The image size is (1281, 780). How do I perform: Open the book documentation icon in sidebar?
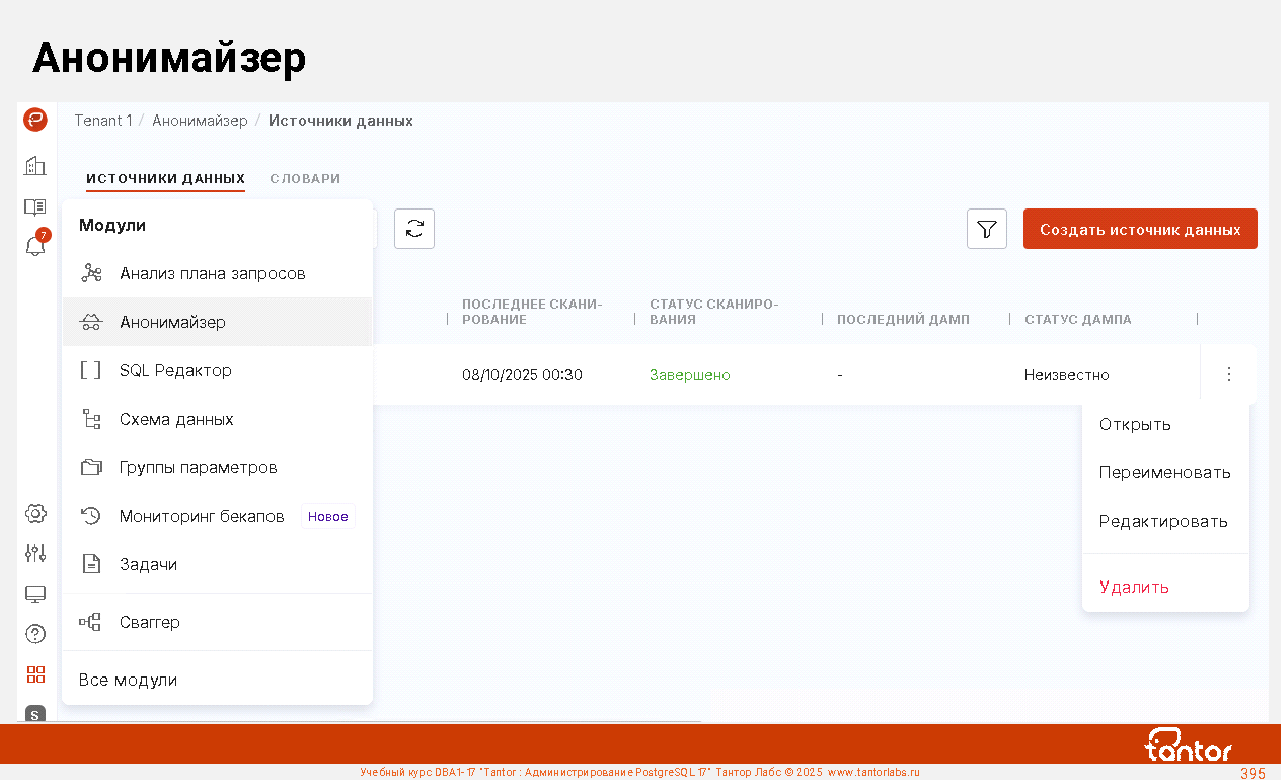point(36,207)
